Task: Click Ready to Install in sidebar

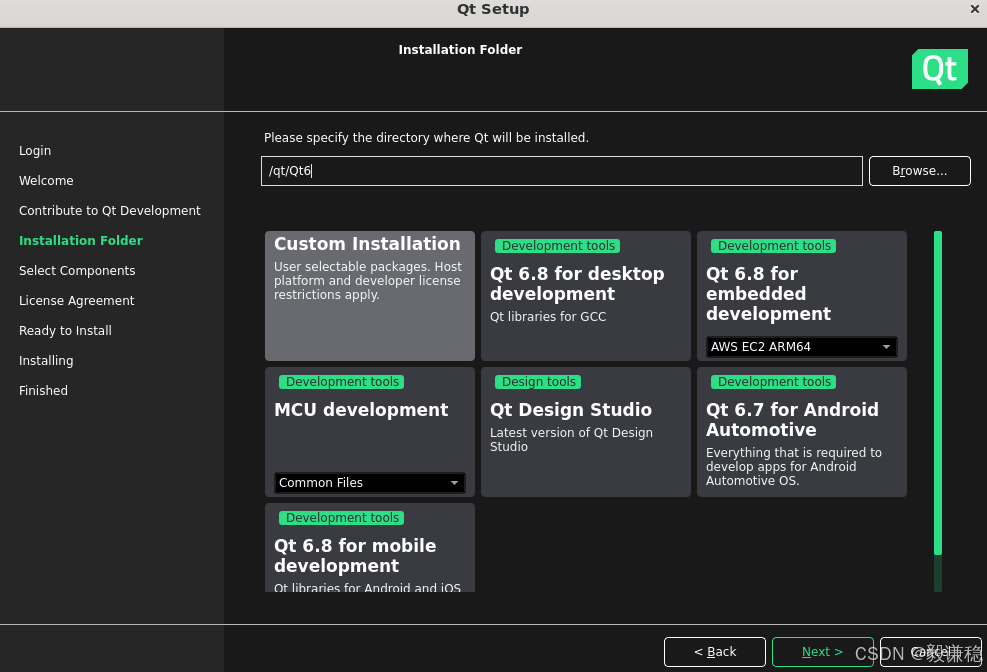Action: click(x=65, y=331)
